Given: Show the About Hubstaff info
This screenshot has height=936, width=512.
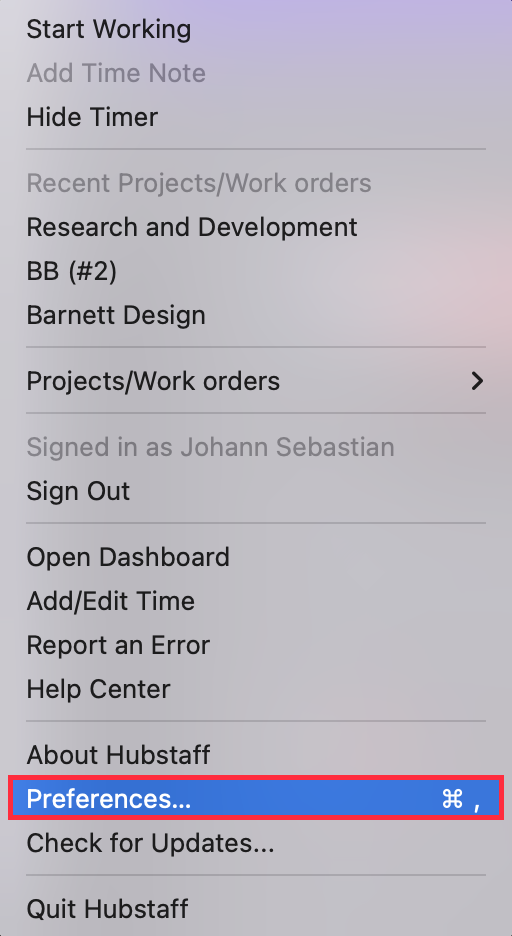Looking at the screenshot, I should (x=256, y=755).
